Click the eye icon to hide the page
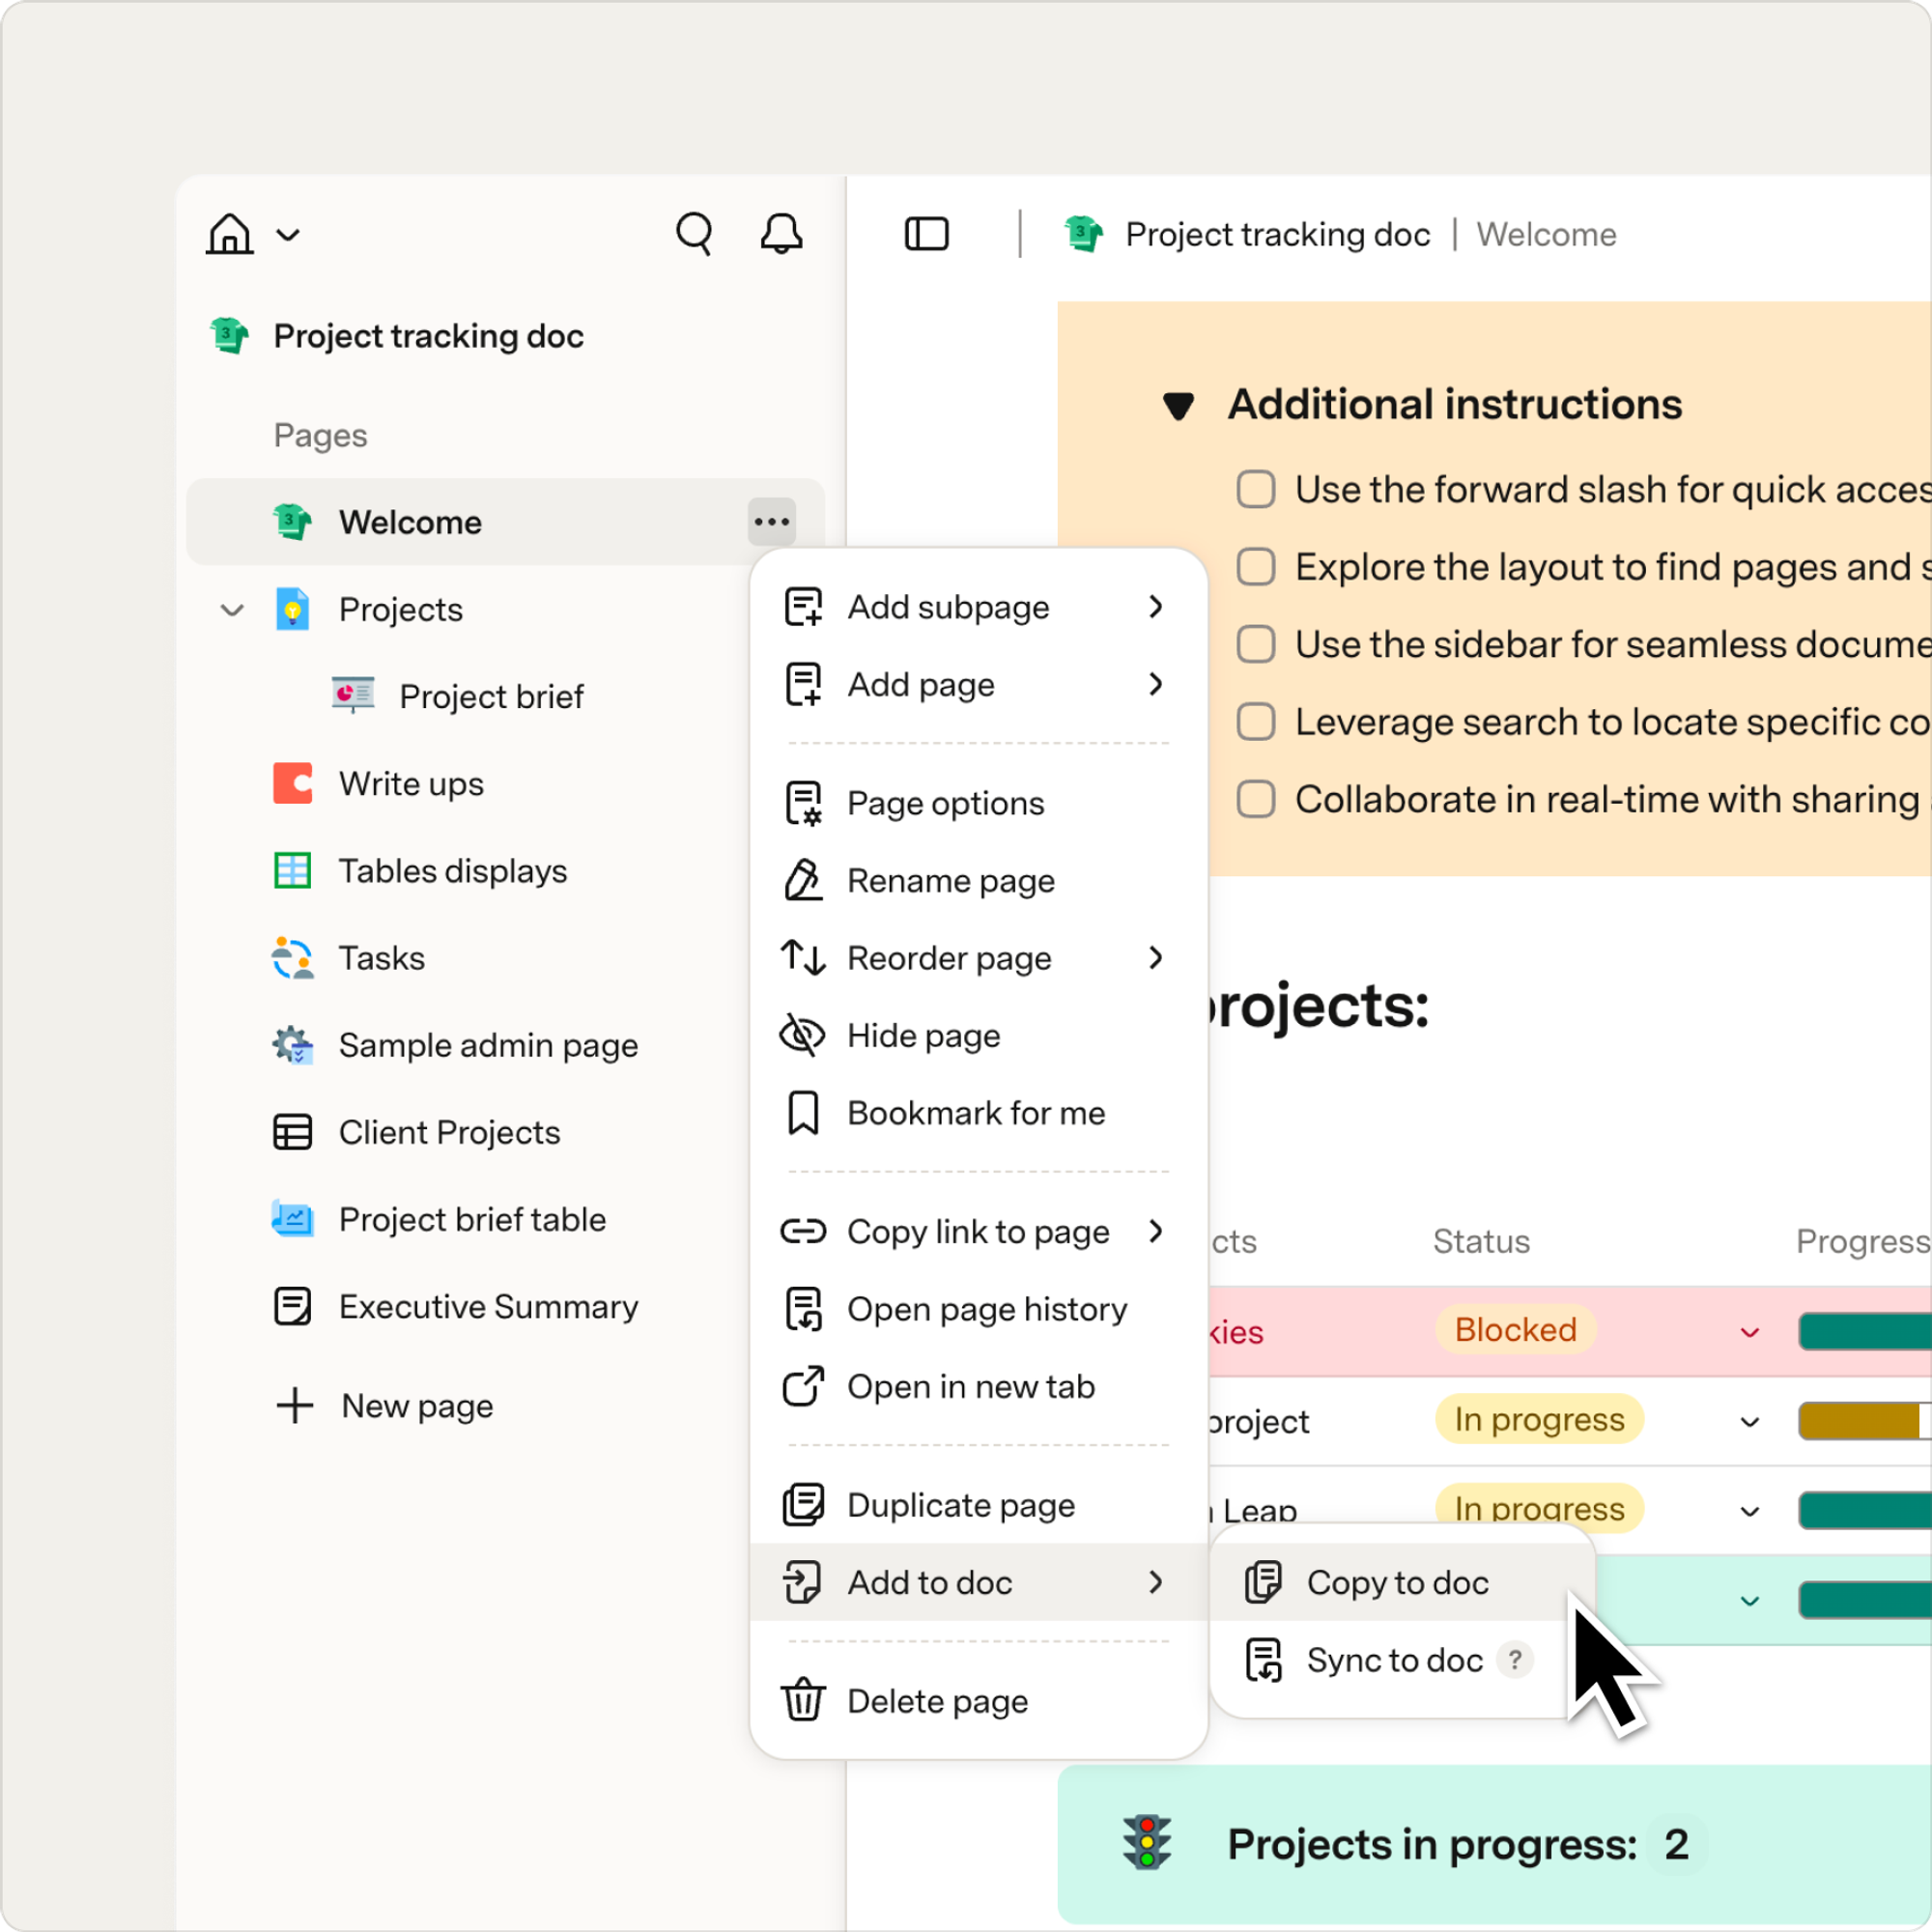This screenshot has height=1932, width=1932. (802, 1035)
